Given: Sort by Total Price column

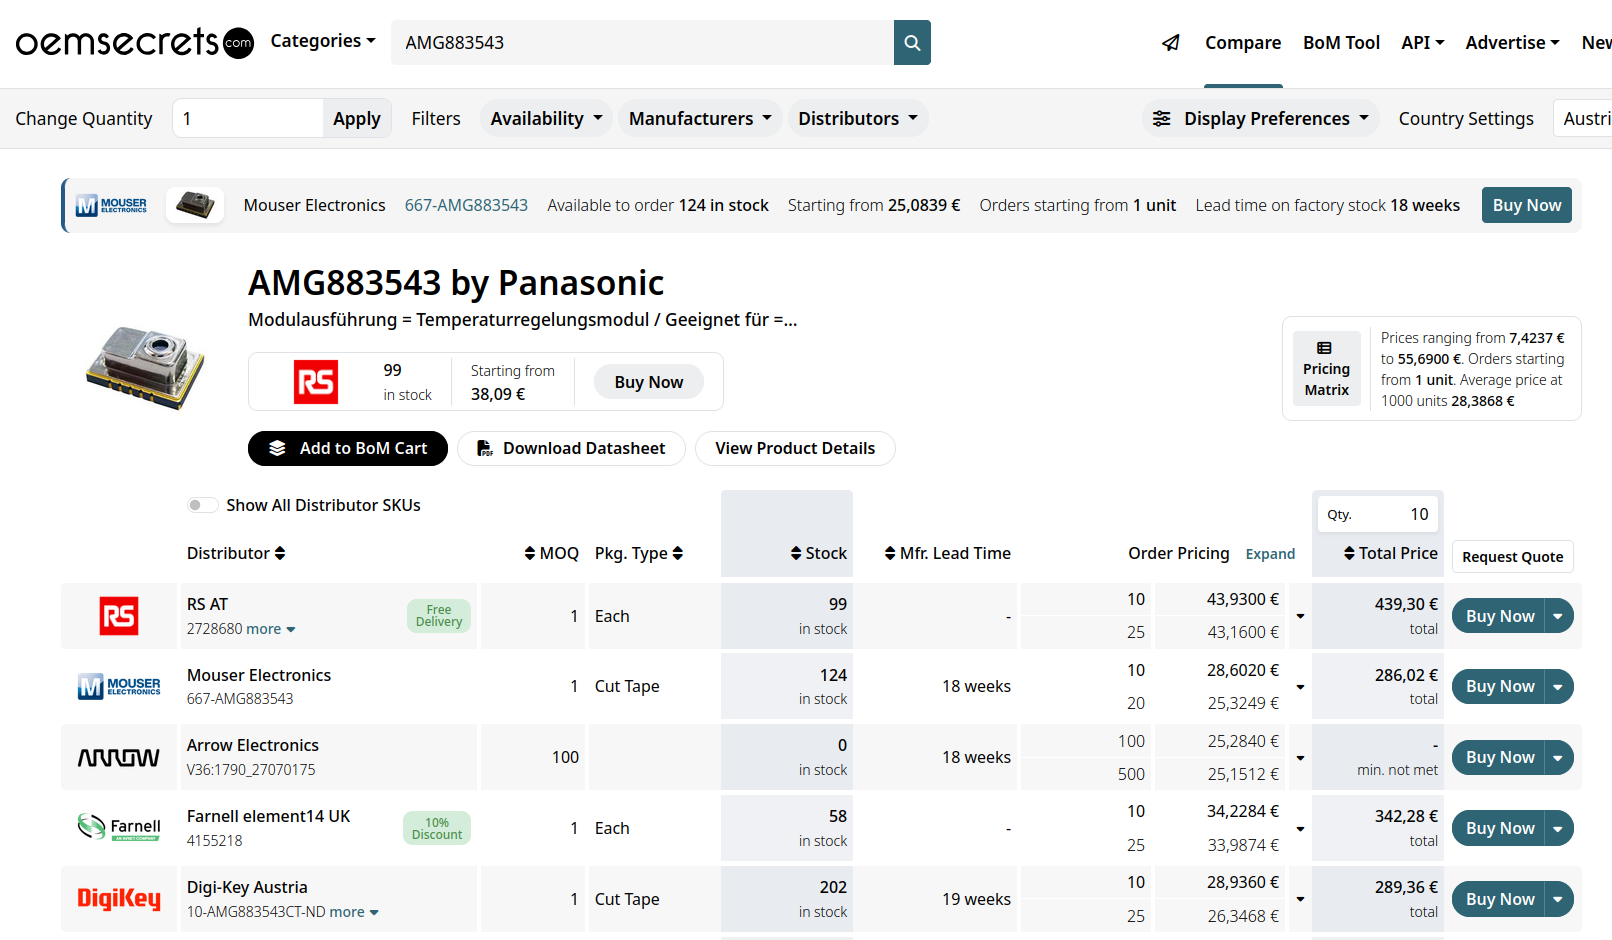Looking at the screenshot, I should click(x=1391, y=553).
